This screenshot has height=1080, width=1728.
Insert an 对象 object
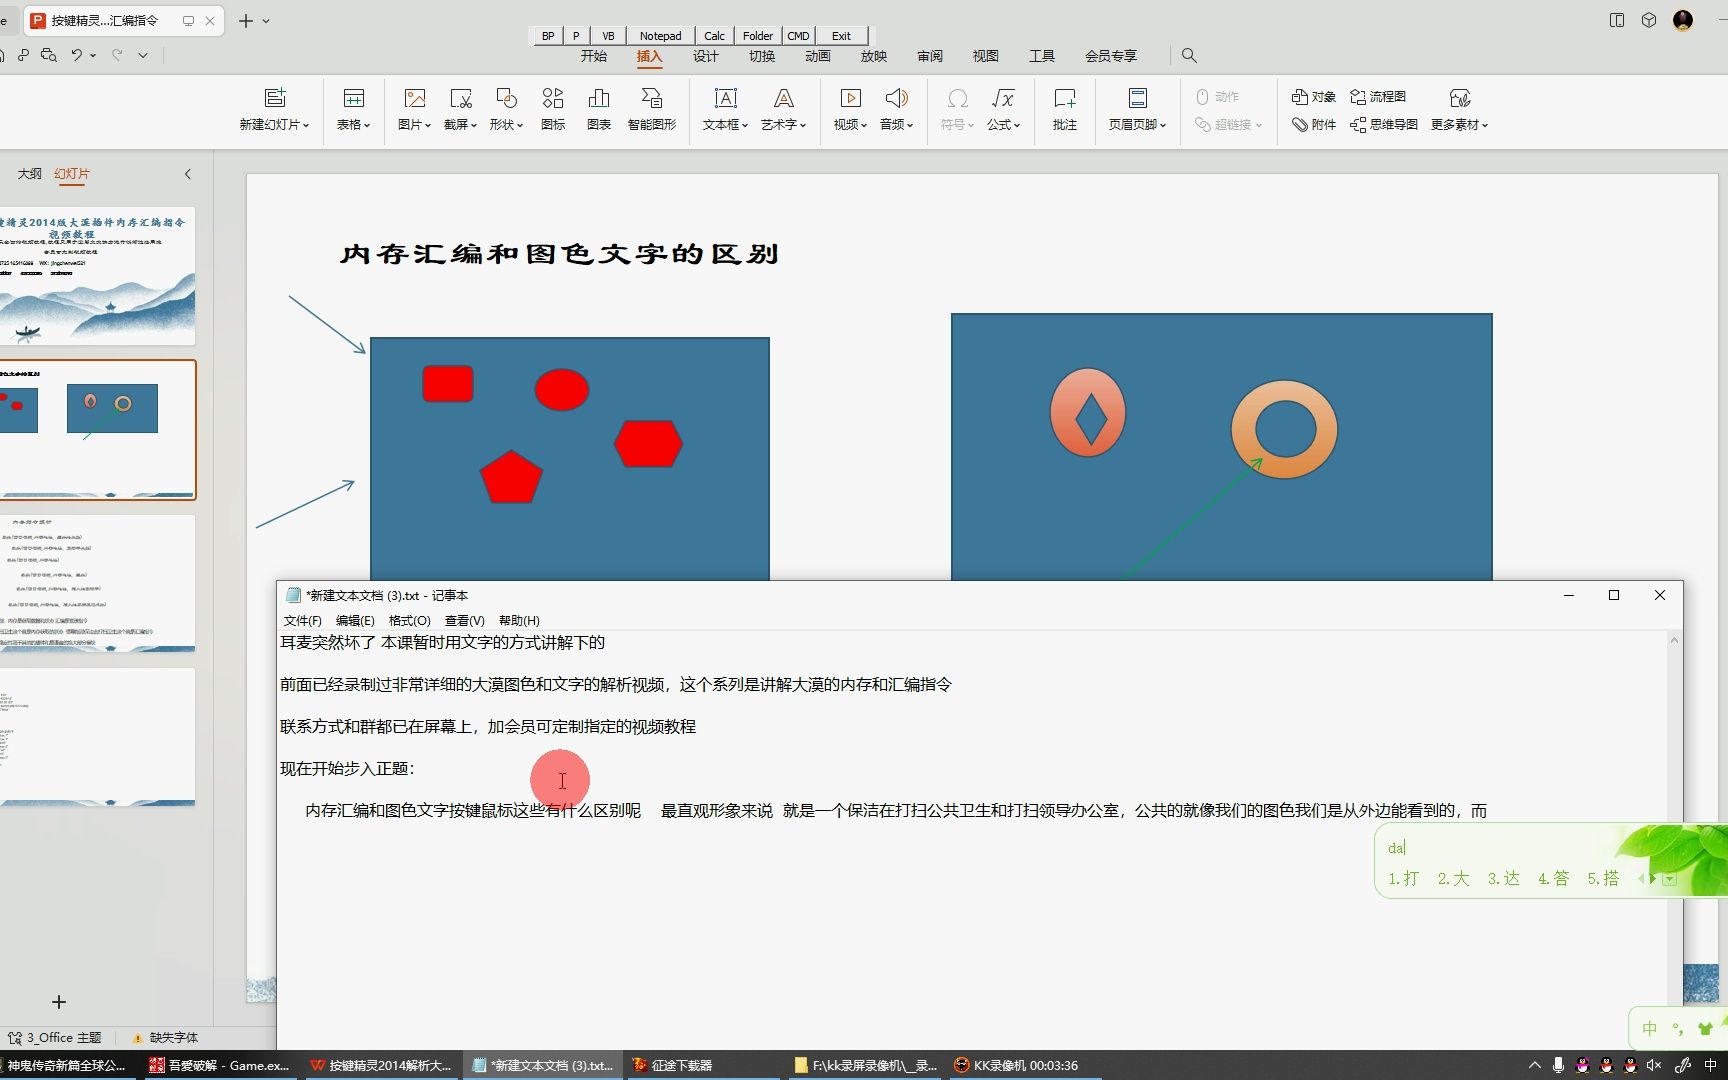[x=1314, y=97]
